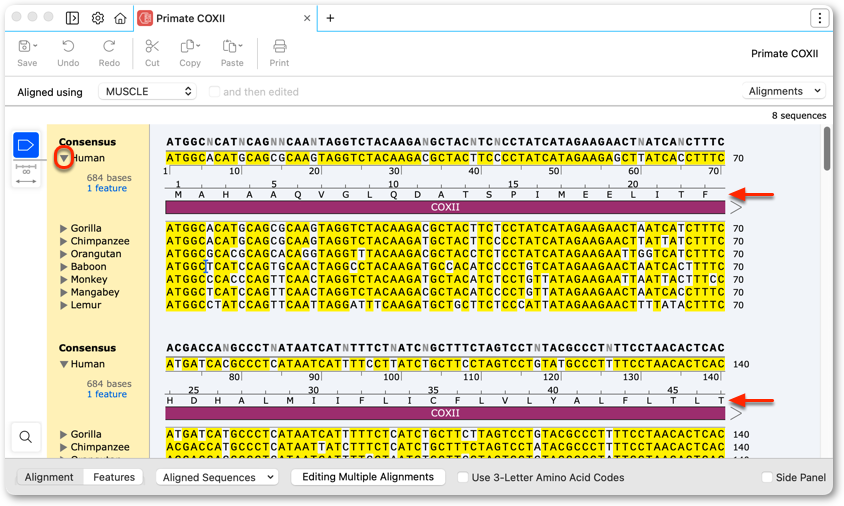Go to the home icon
Viewport: 844px width, 506px height.
pos(120,18)
